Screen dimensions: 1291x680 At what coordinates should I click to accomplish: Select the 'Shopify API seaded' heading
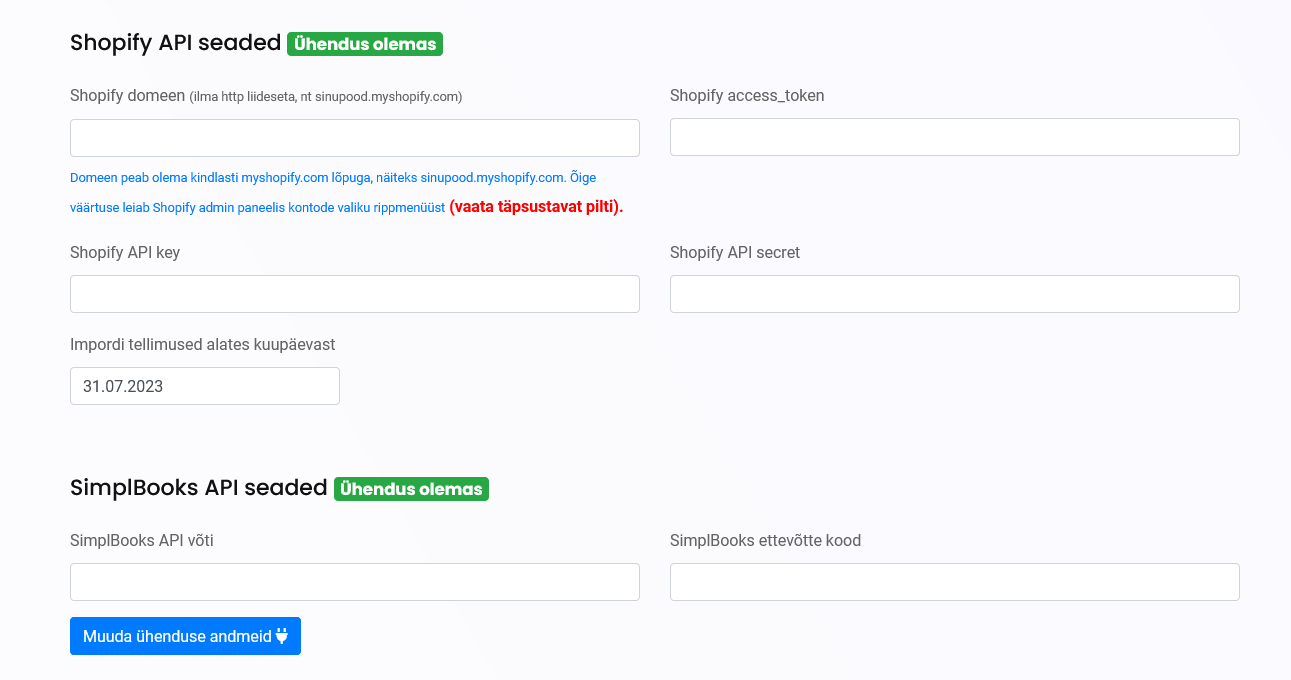point(175,43)
